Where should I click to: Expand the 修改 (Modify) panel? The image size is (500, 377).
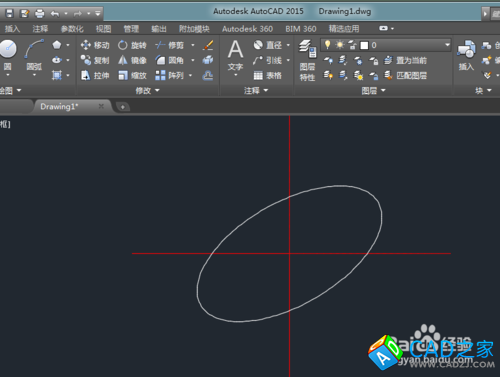(x=148, y=90)
